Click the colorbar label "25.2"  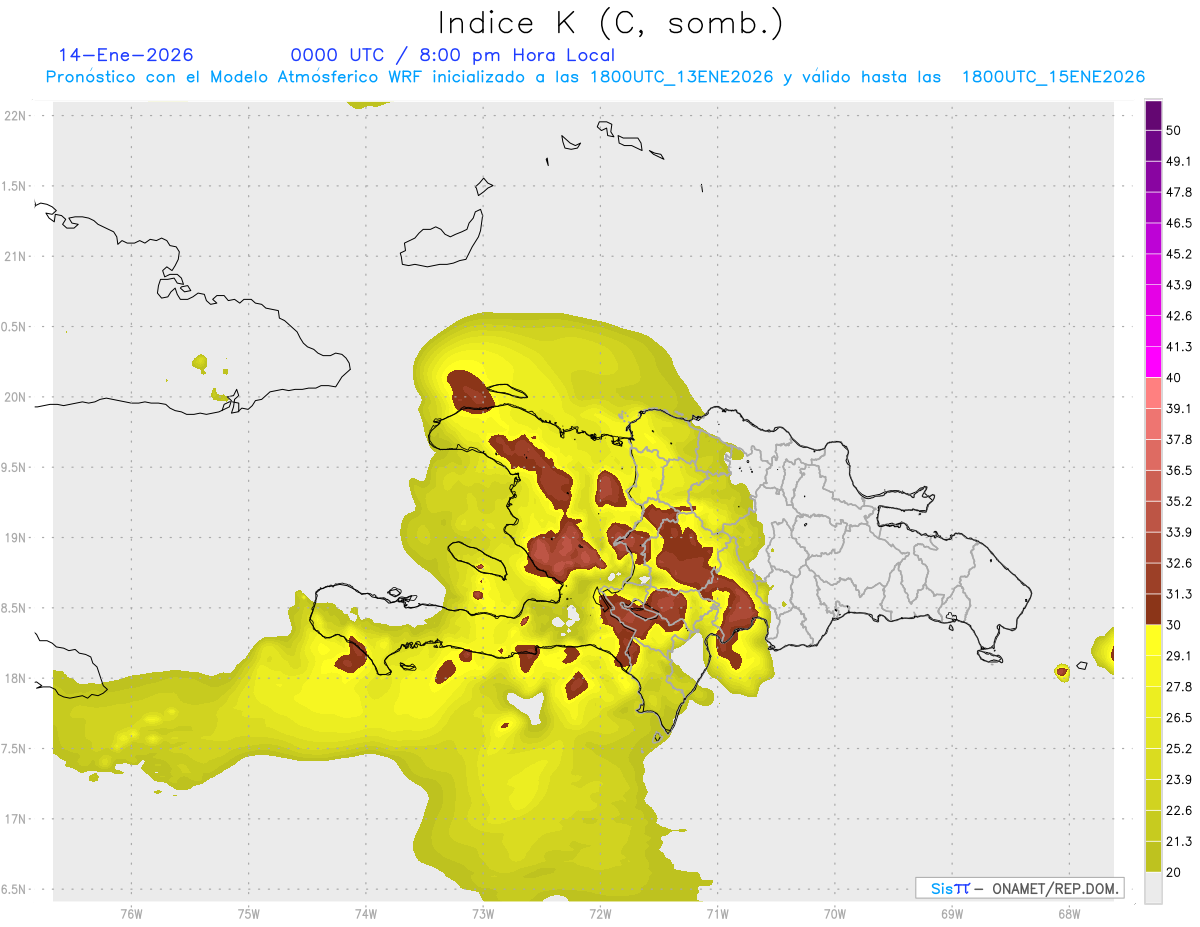pyautogui.click(x=1179, y=748)
